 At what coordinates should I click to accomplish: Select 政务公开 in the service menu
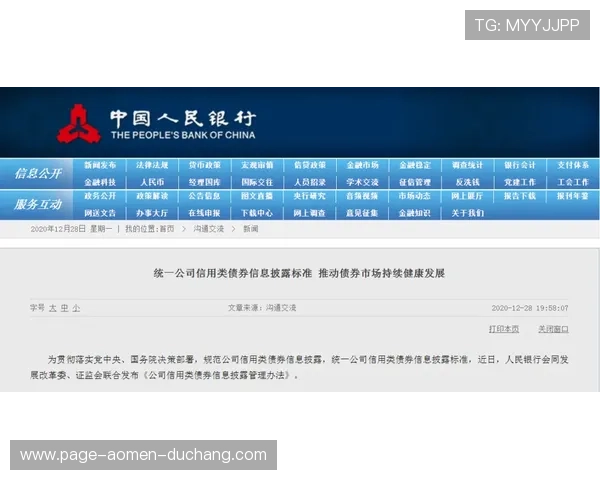100,196
